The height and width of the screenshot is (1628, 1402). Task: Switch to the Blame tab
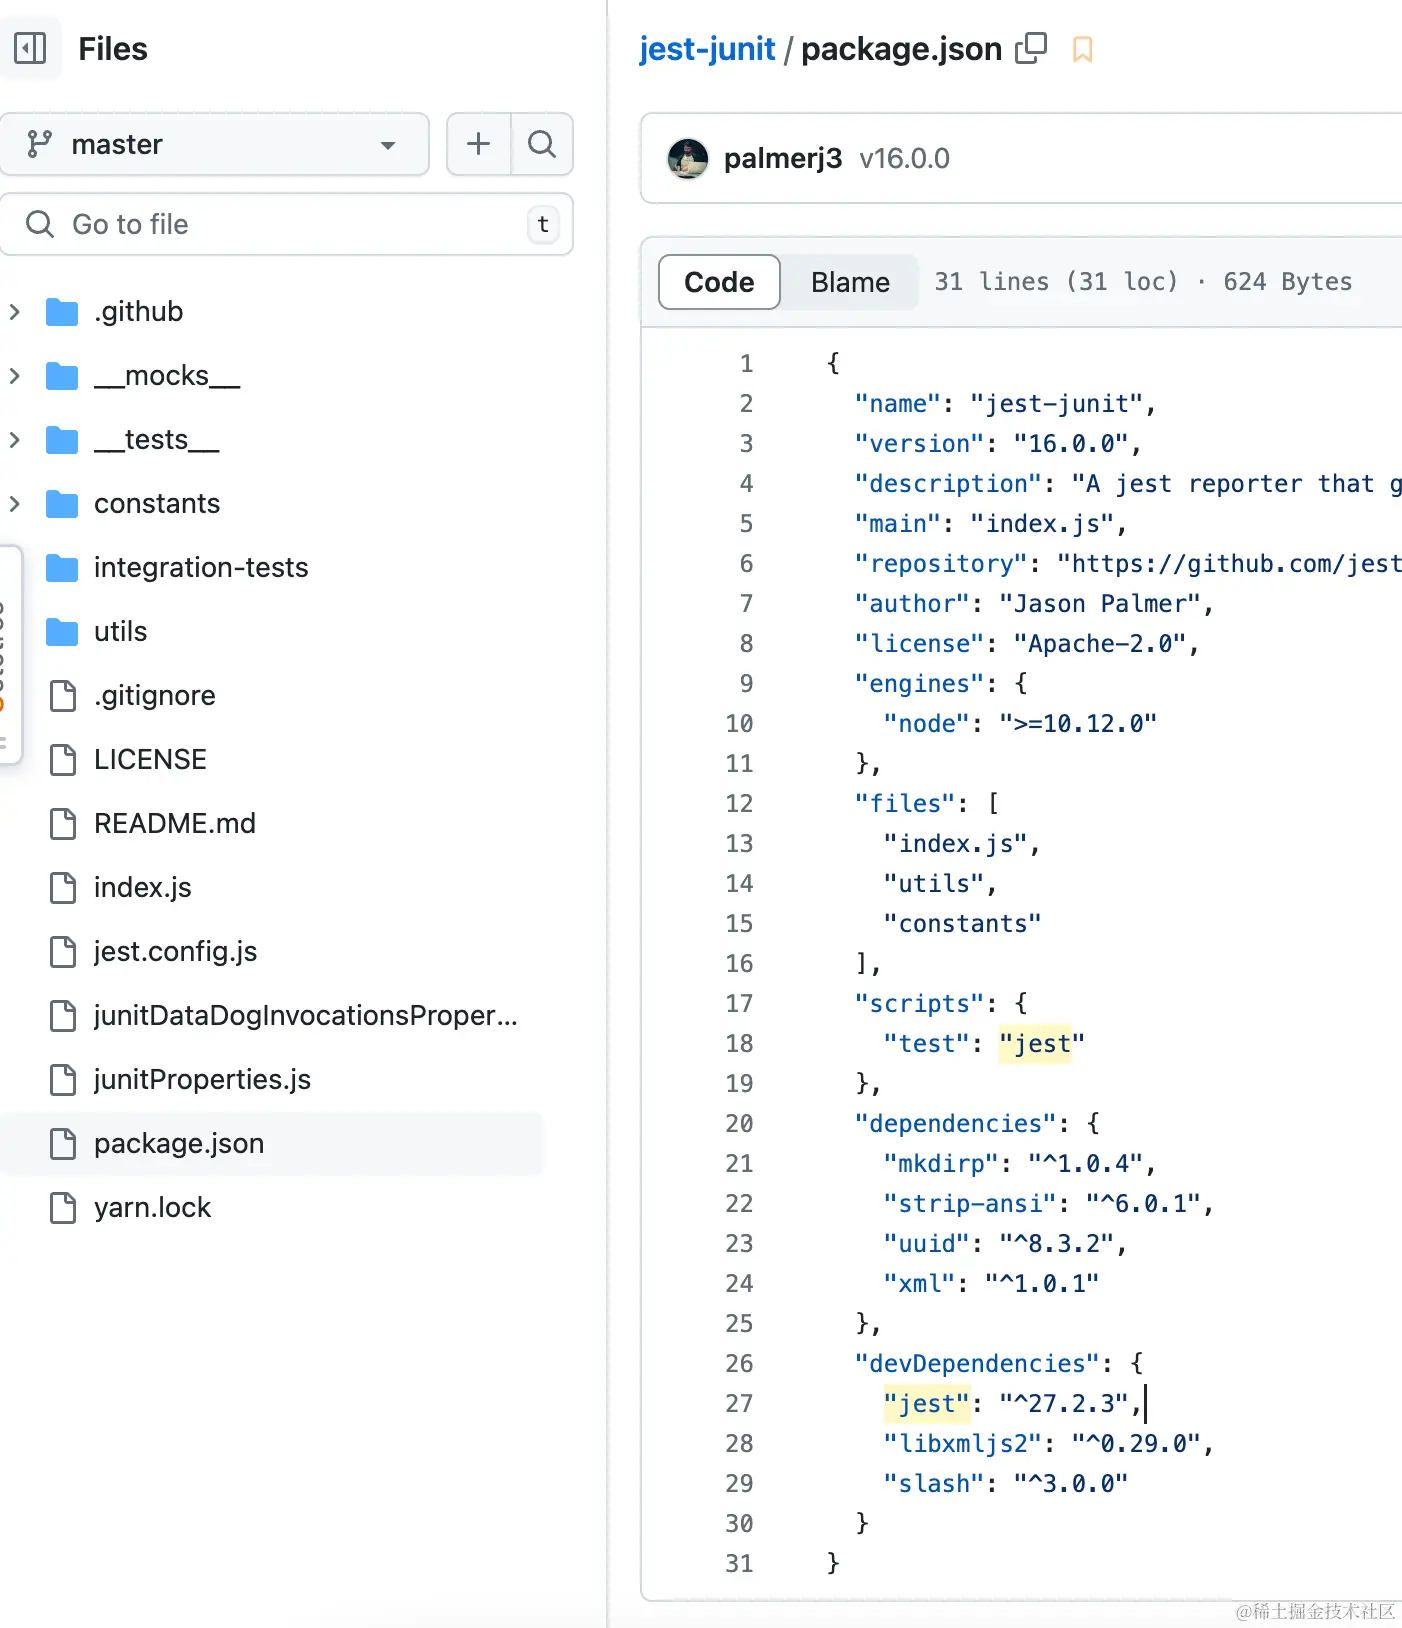(x=849, y=282)
